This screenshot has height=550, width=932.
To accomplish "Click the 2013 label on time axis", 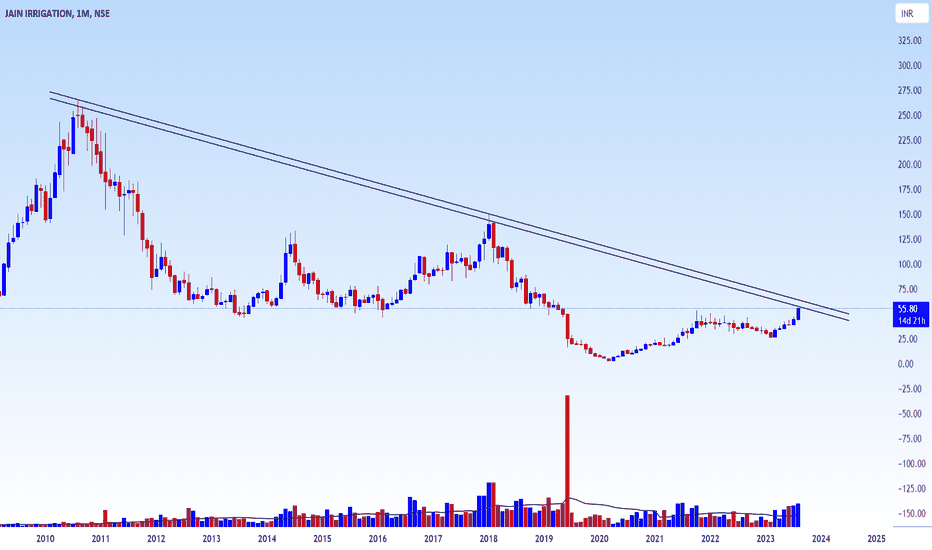I will tap(211, 539).
